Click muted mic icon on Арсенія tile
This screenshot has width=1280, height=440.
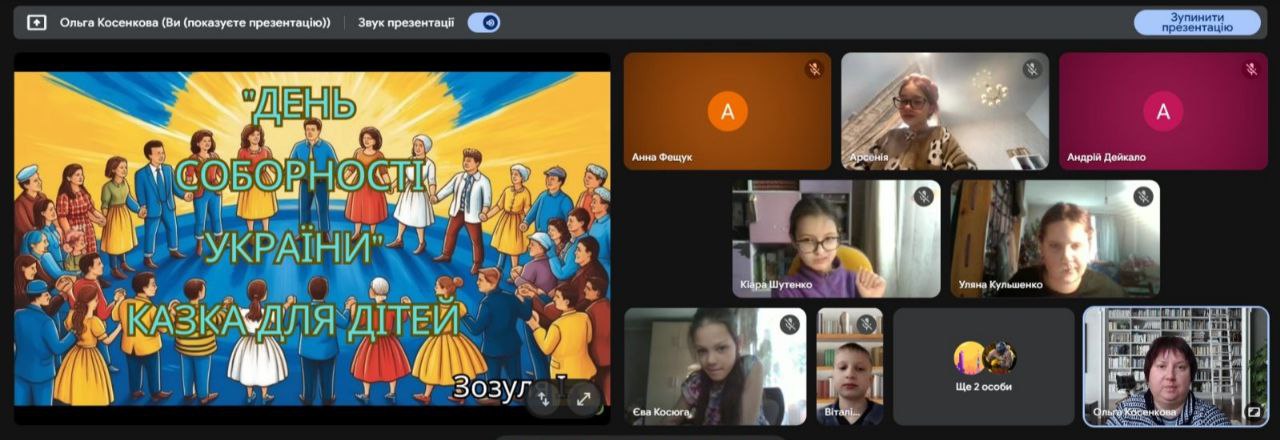point(1032,69)
